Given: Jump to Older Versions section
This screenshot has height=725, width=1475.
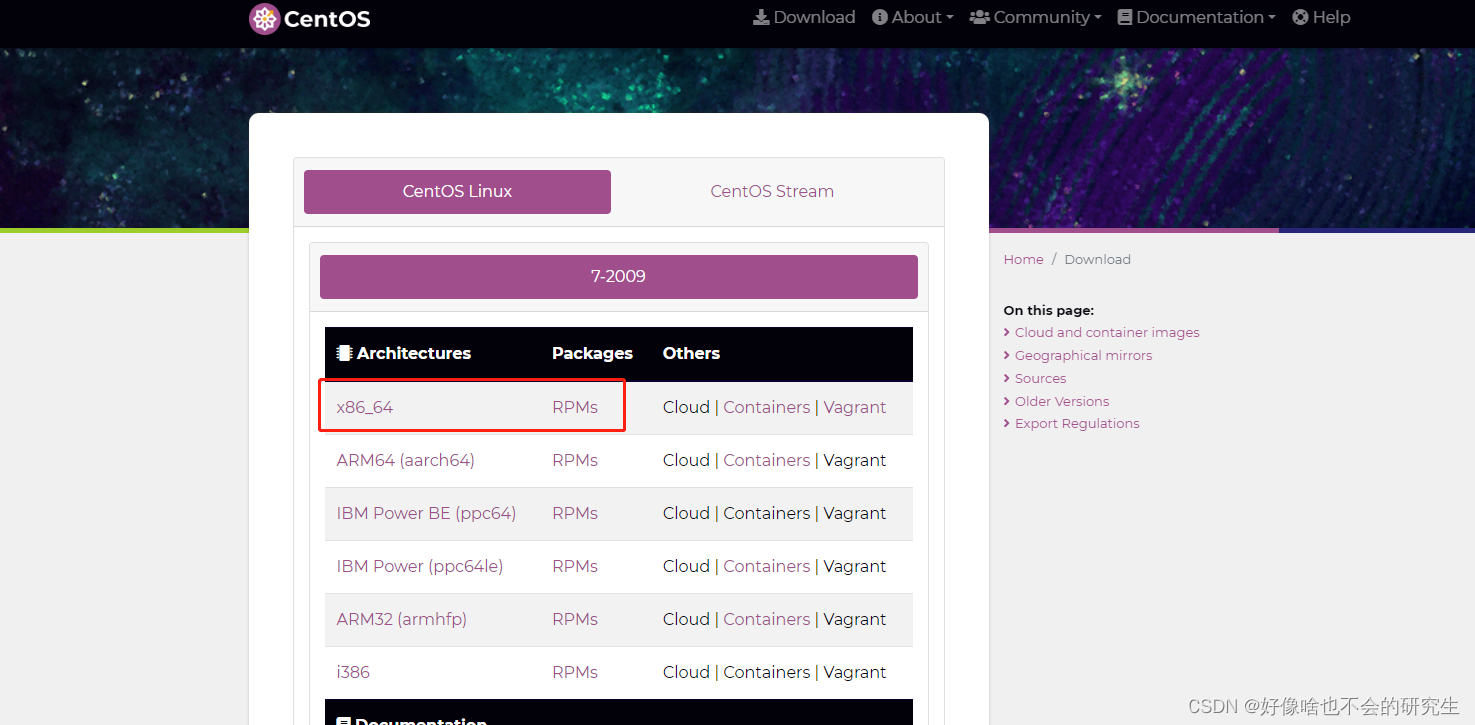Looking at the screenshot, I should (x=1062, y=401).
